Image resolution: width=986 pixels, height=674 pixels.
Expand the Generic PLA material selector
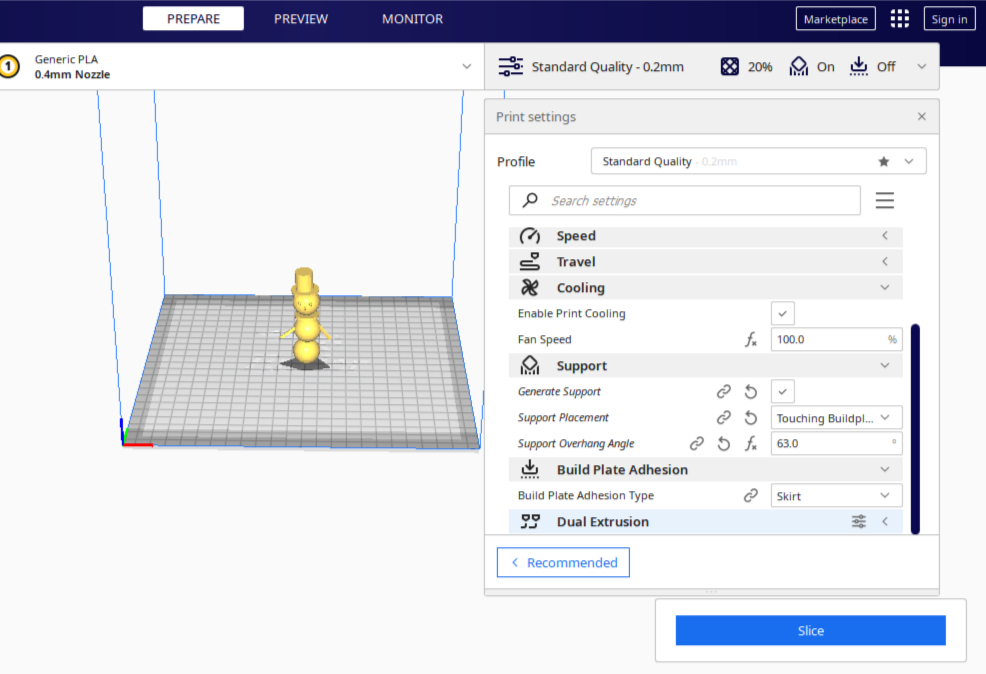(x=467, y=66)
